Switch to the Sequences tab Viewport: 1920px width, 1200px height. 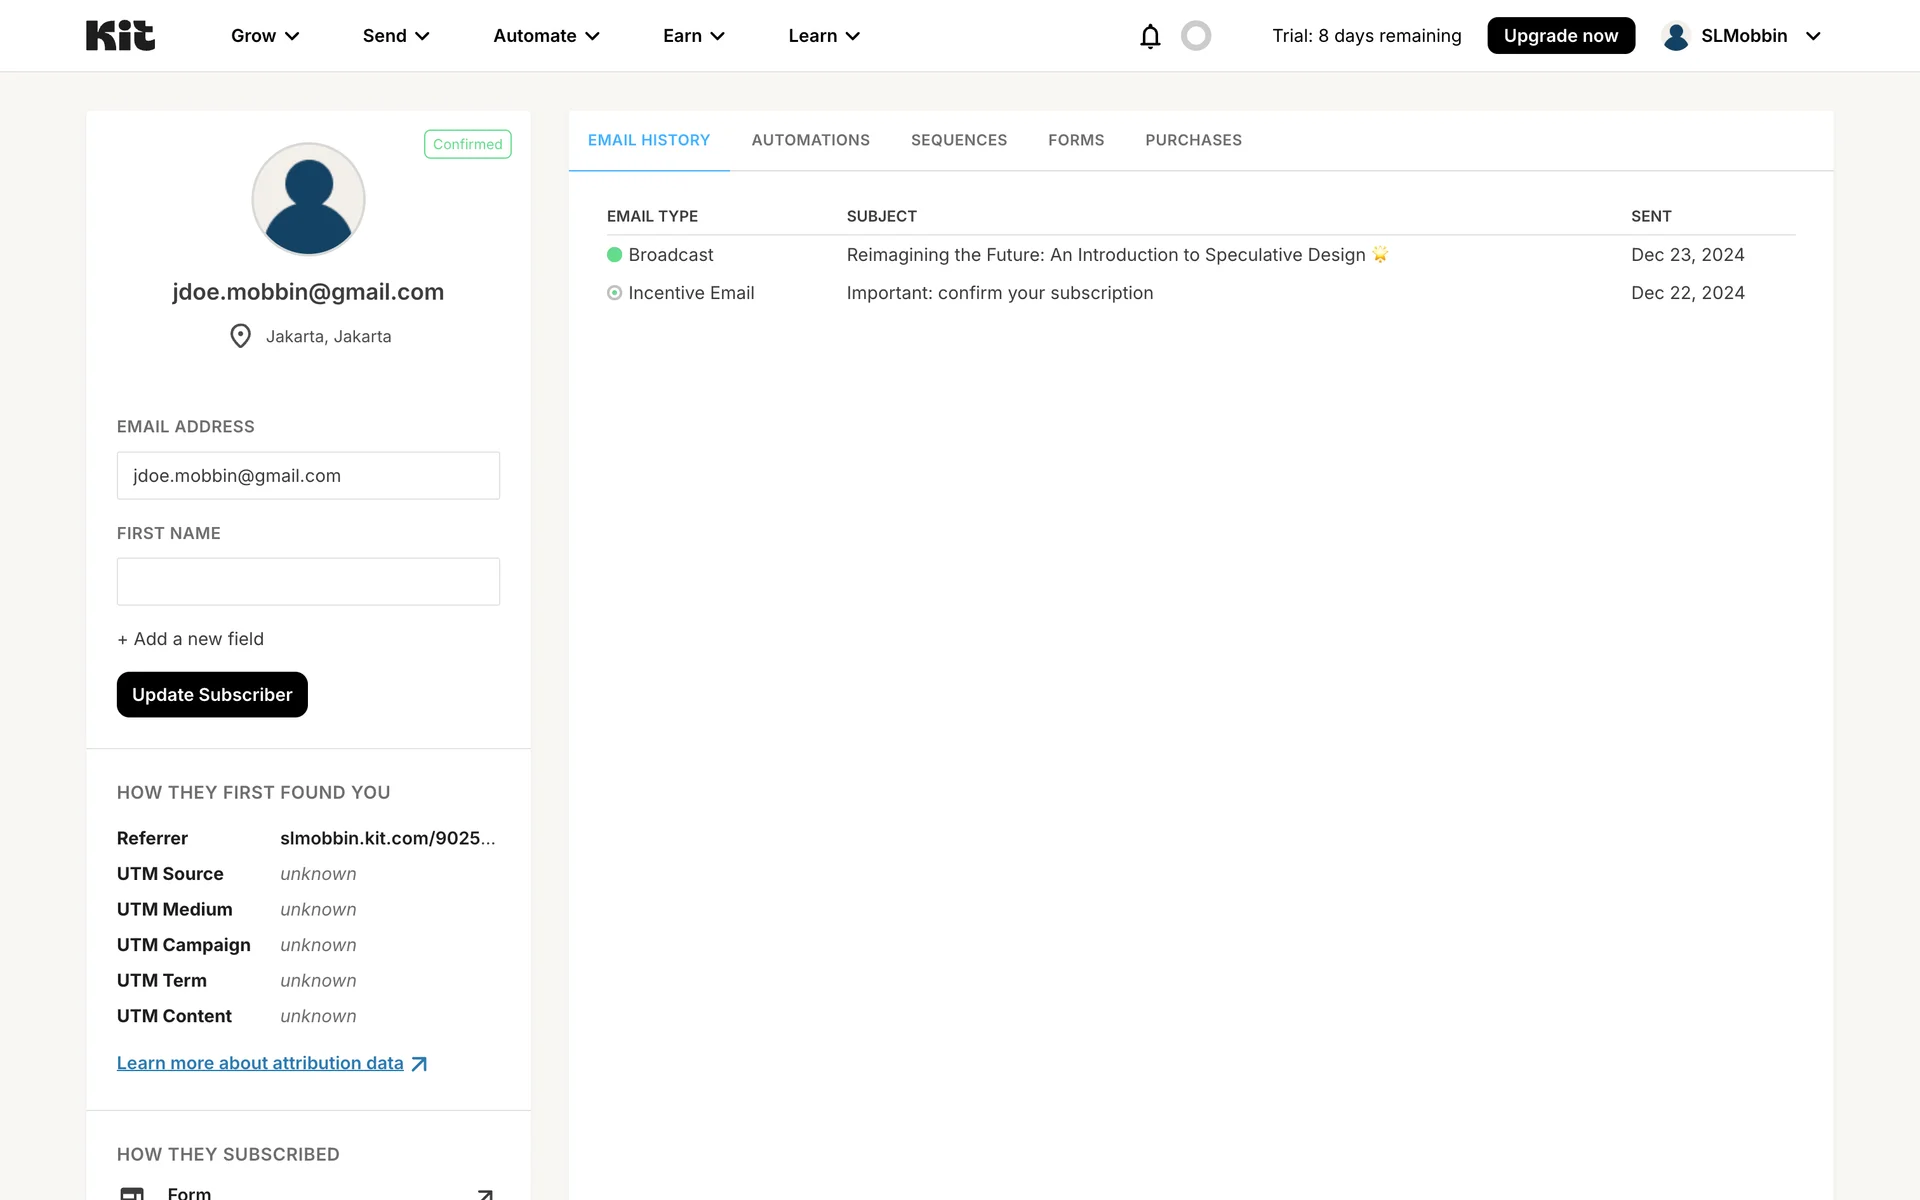958,140
